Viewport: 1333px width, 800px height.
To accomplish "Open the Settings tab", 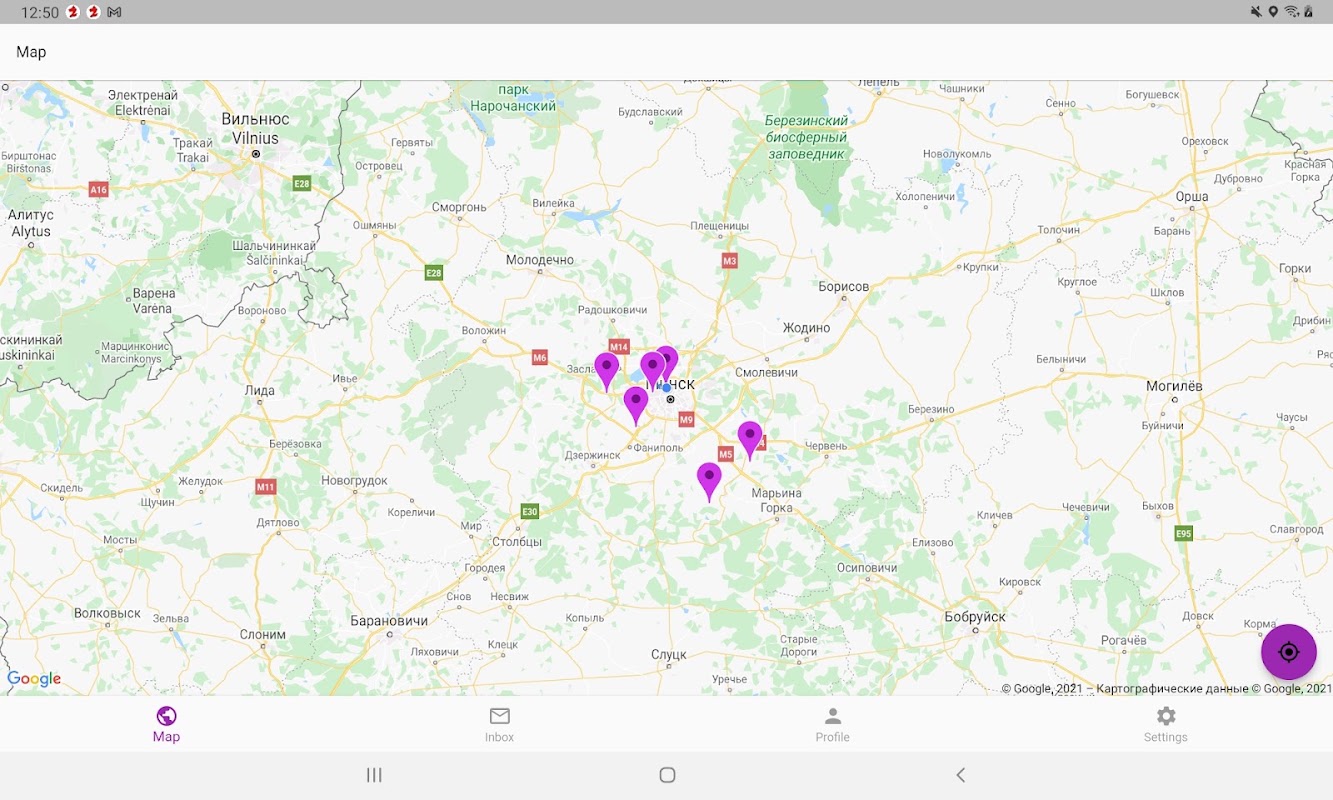I will click(x=1166, y=724).
